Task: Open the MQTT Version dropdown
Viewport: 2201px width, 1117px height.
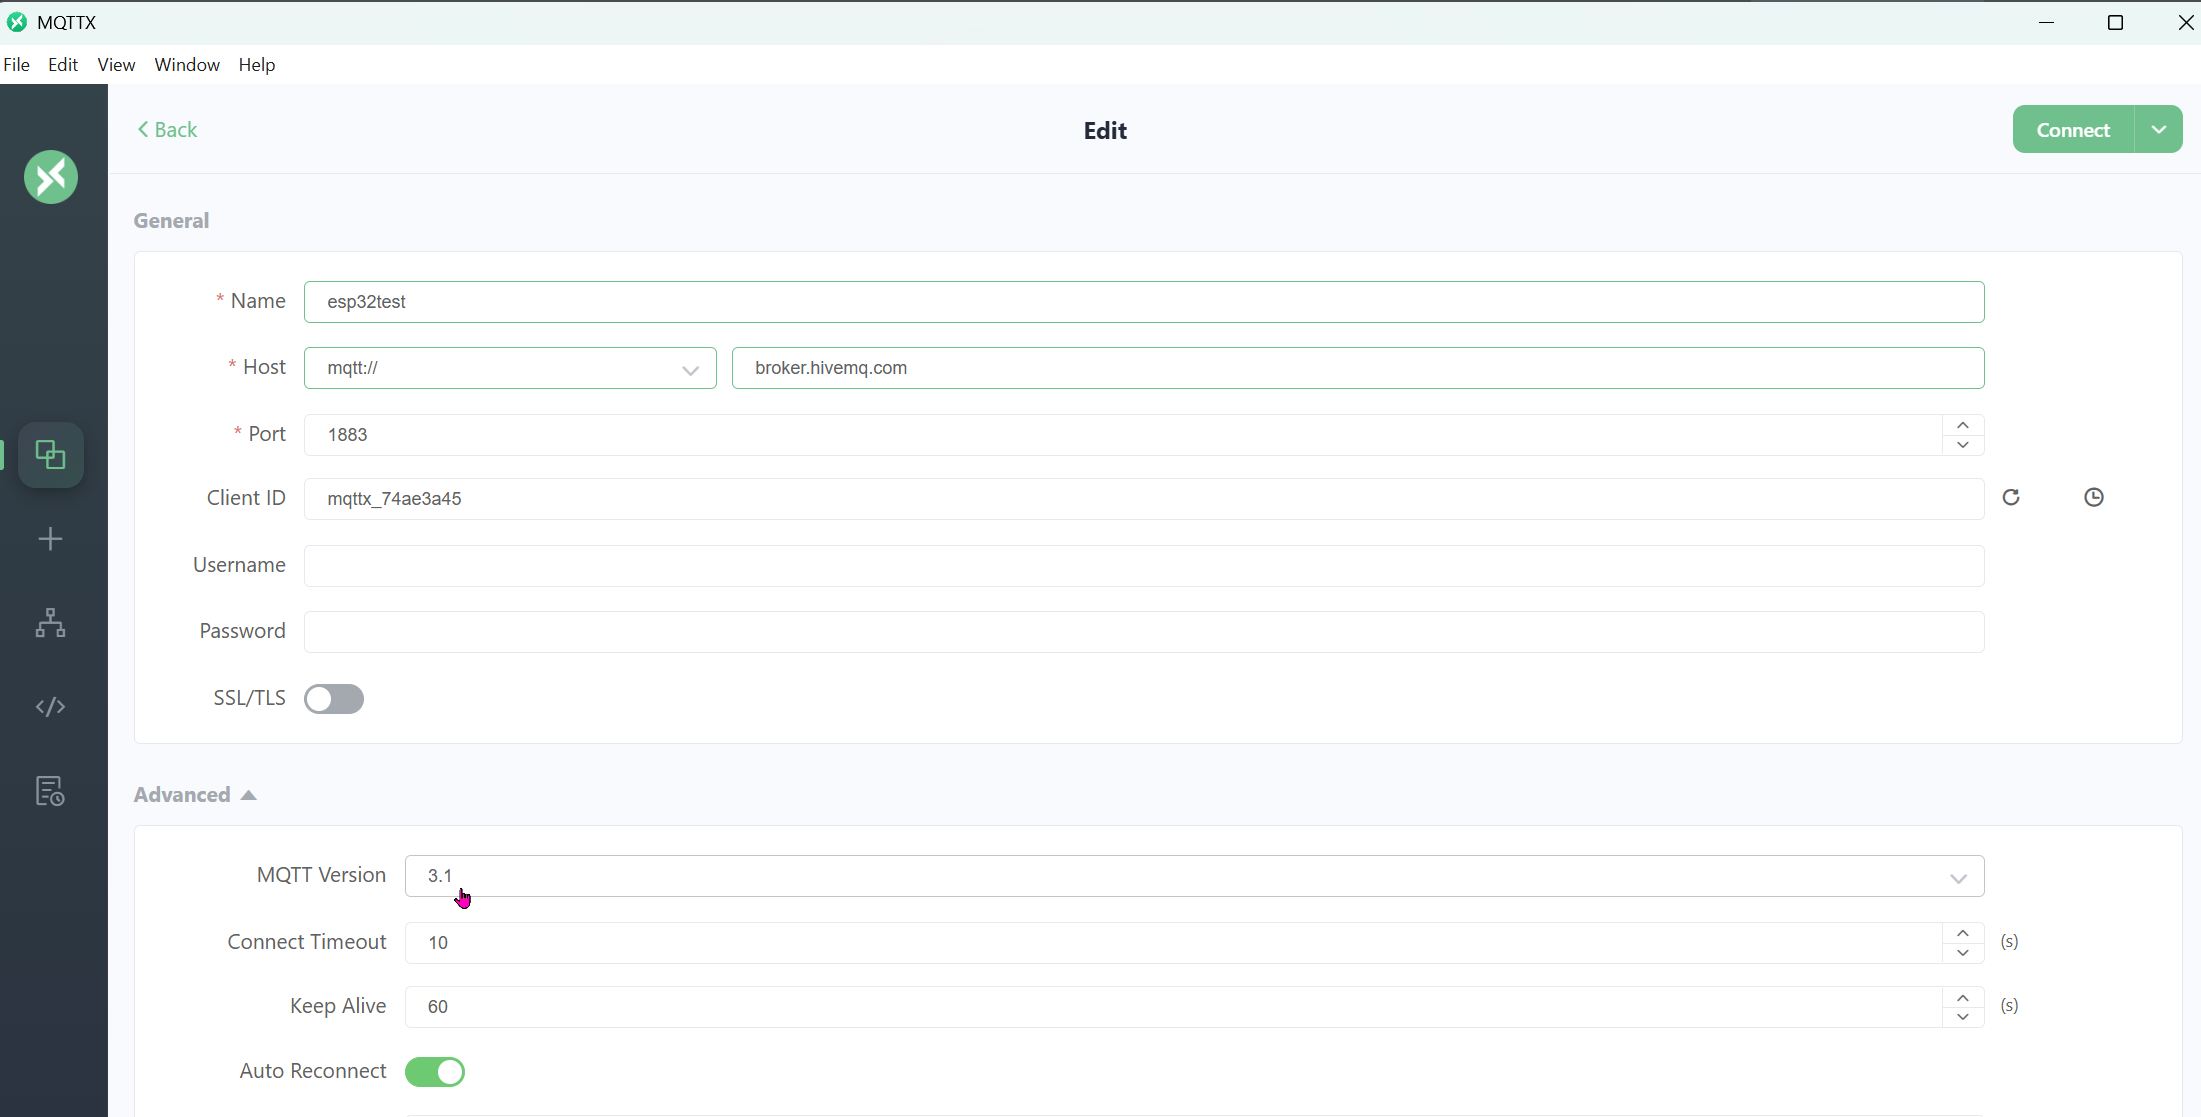Action: click(1194, 876)
